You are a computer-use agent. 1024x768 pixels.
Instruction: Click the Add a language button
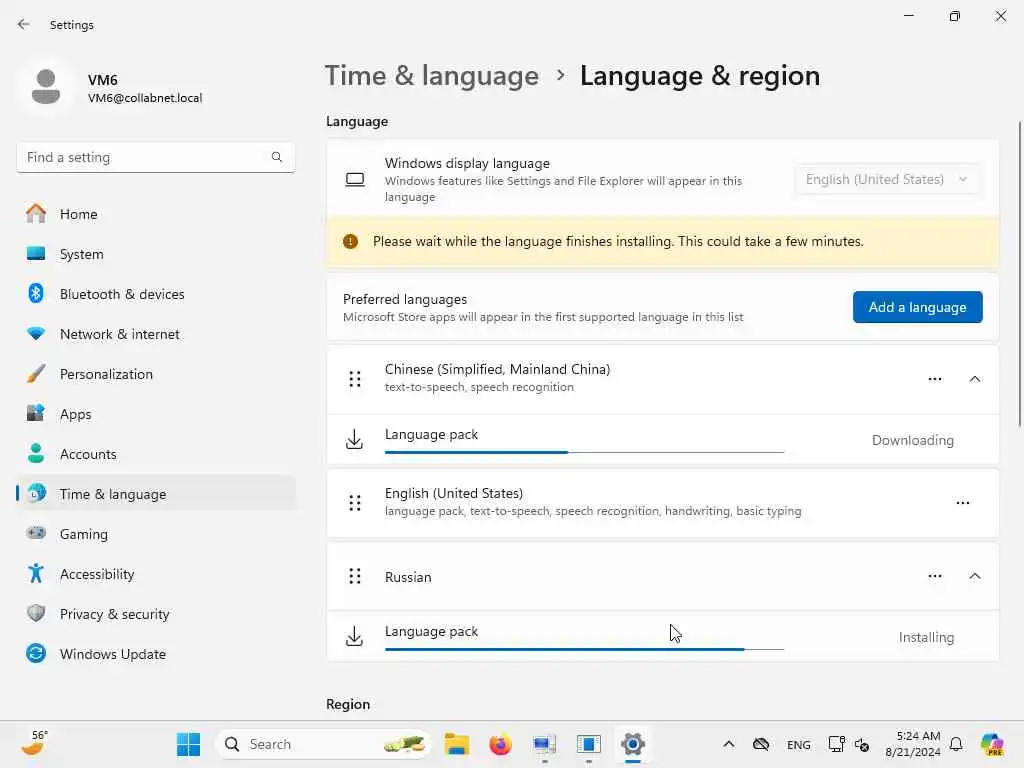pyautogui.click(x=917, y=307)
